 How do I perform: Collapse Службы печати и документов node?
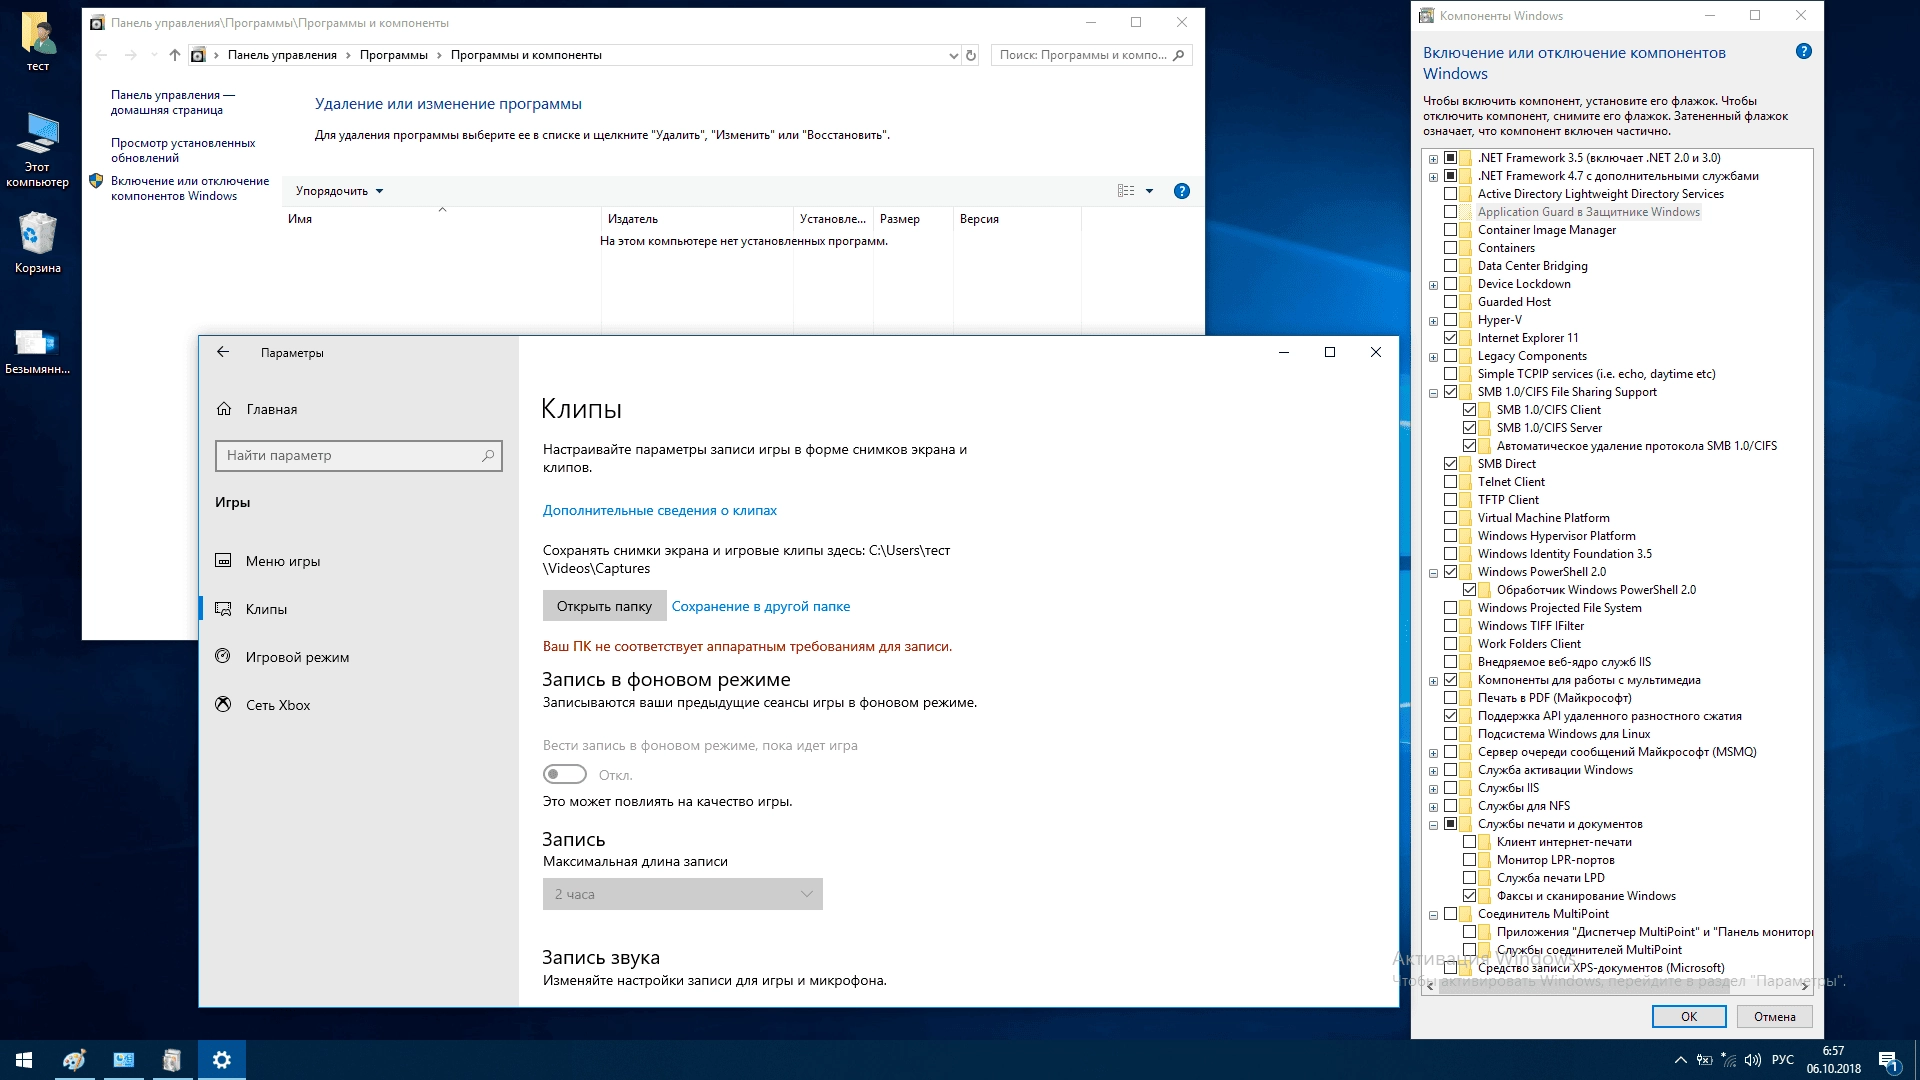tap(1433, 825)
